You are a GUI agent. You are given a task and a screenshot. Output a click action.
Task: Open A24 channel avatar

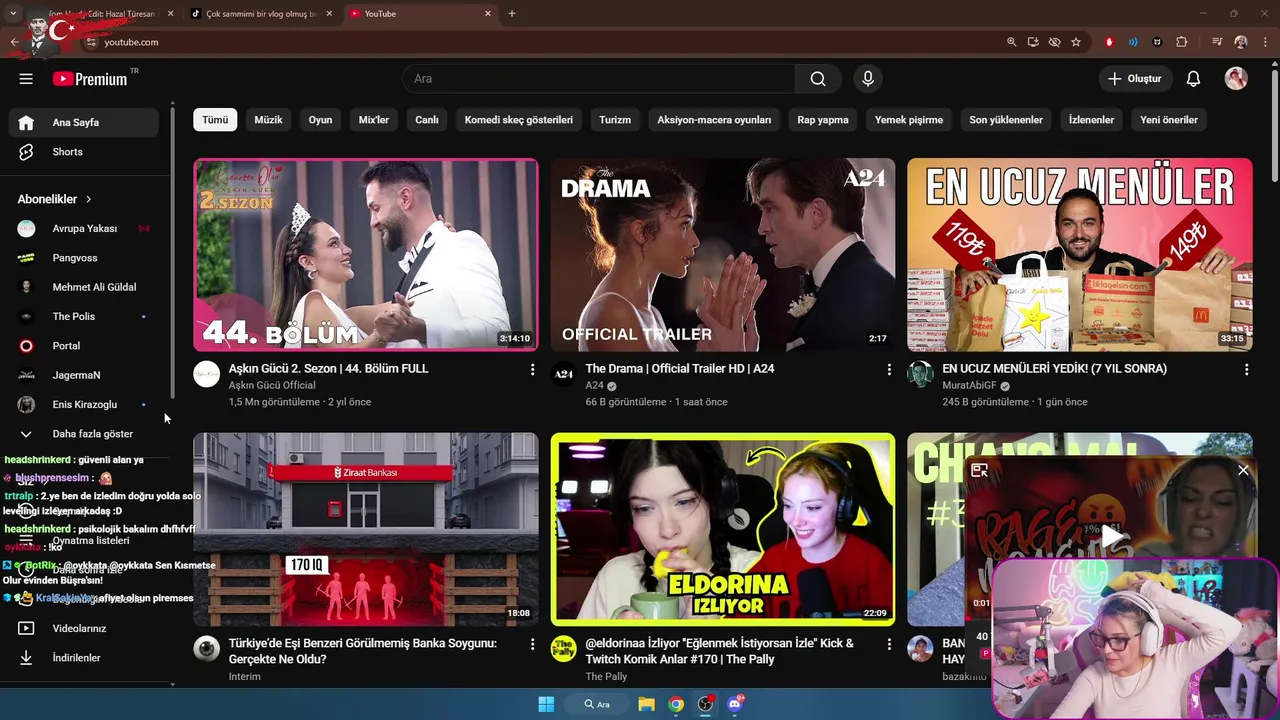[564, 374]
